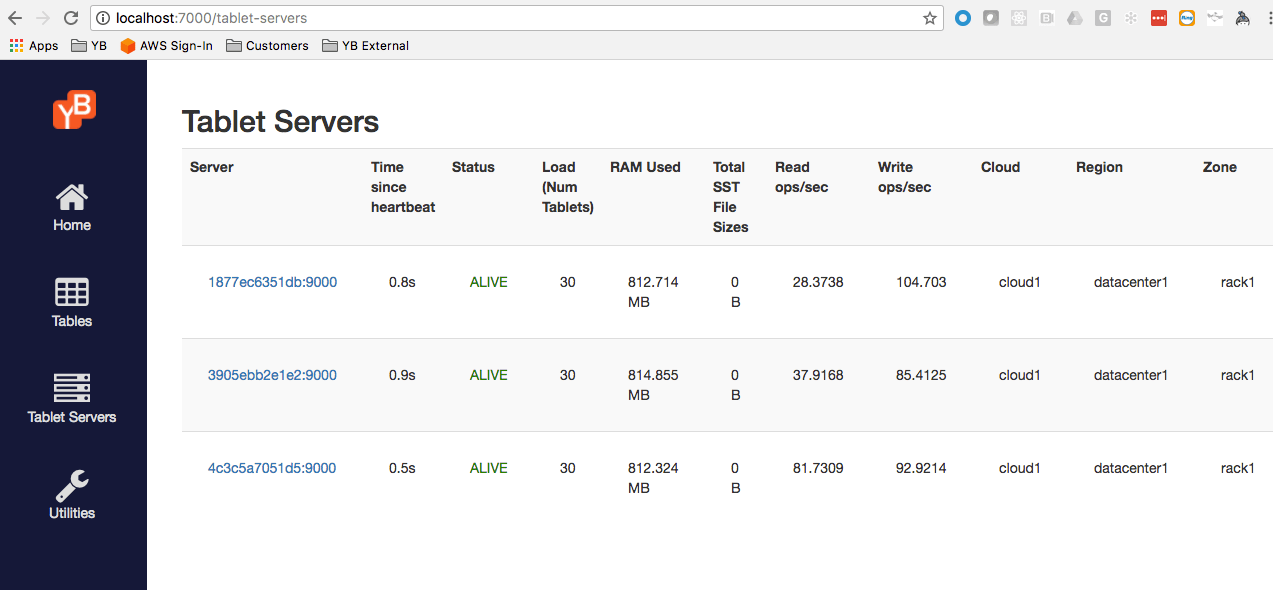Open the Home page from the sidebar
Viewport: 1273px width, 590px height.
tap(71, 207)
